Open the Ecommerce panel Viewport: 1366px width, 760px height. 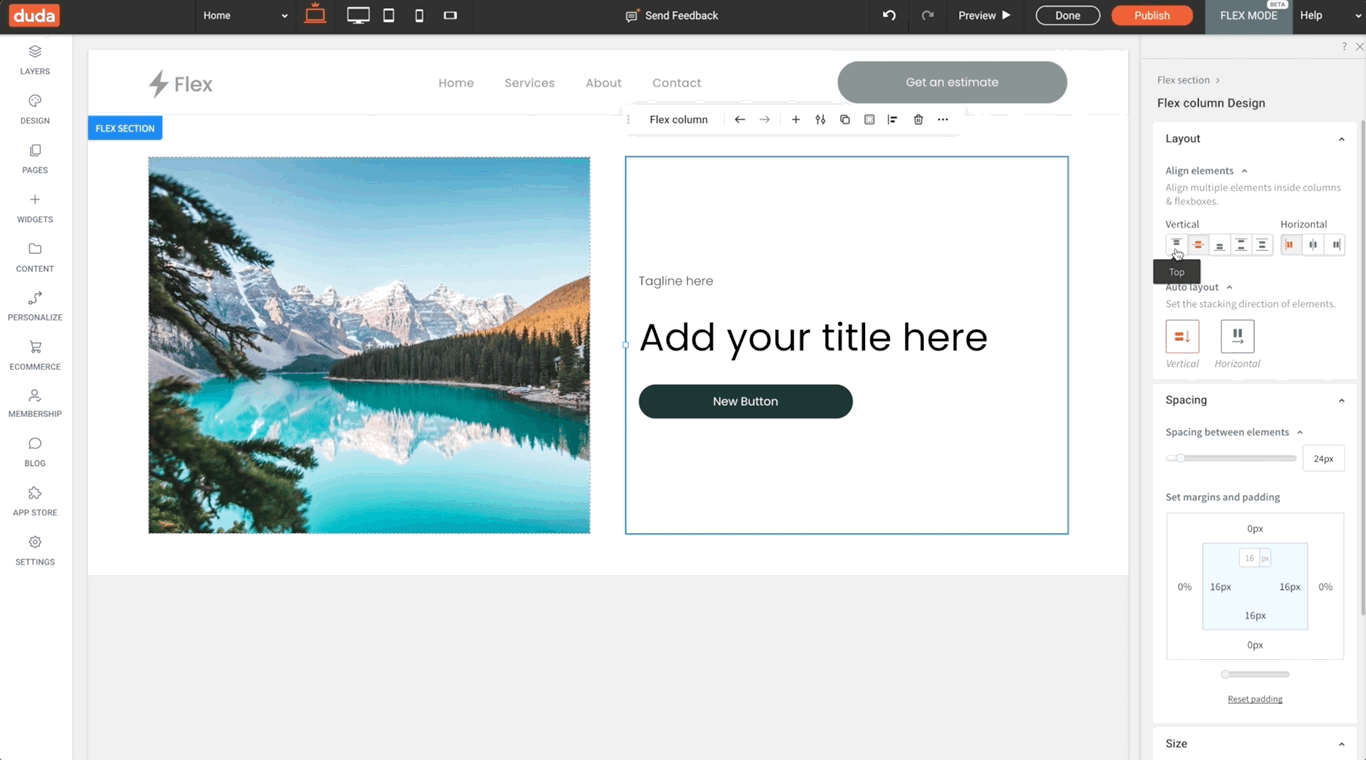(35, 355)
